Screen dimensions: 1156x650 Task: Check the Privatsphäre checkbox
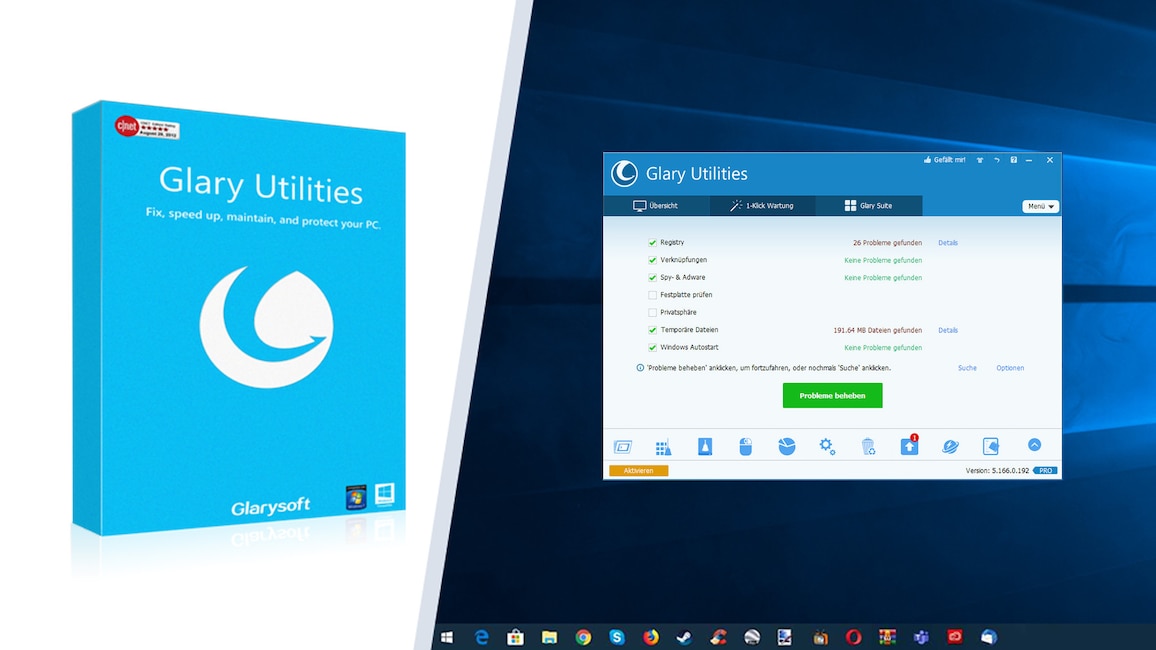[652, 312]
